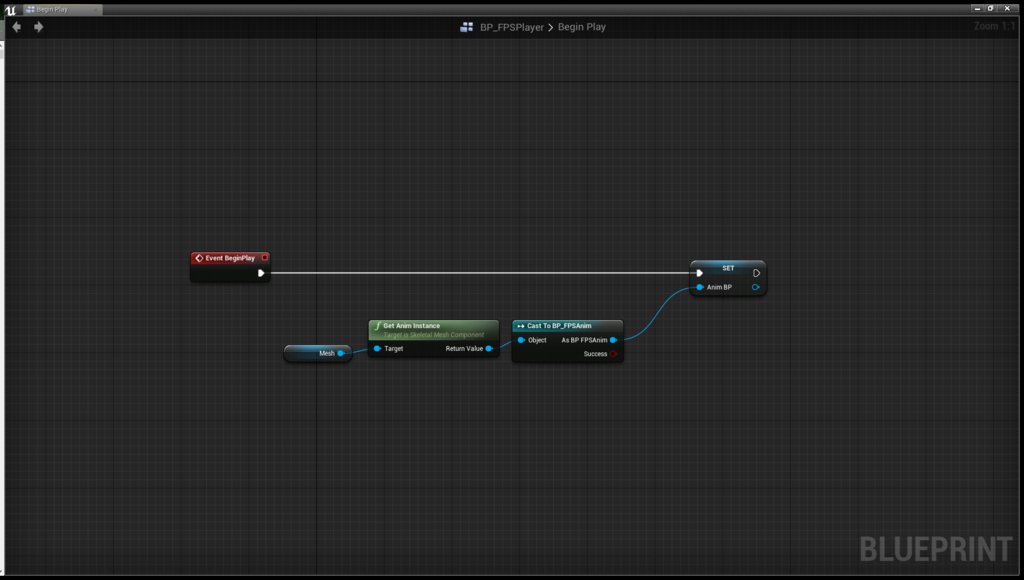Close the Begin Play tab

coord(97,9)
